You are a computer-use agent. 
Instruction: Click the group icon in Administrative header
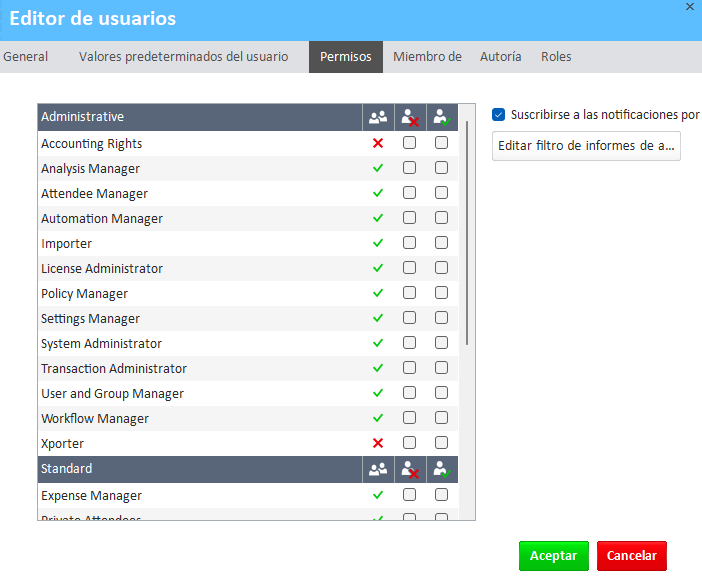[378, 117]
